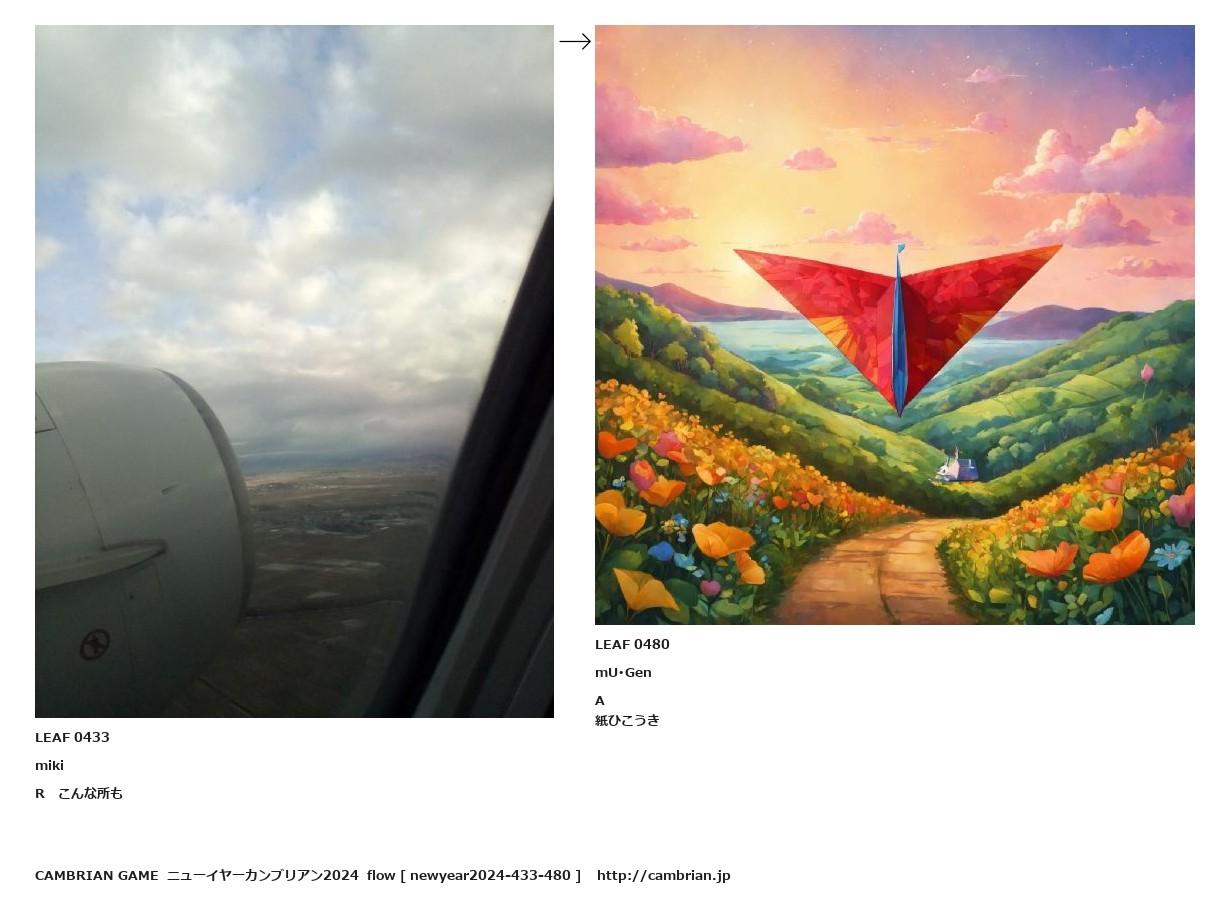This screenshot has width=1230, height=900.
Task: Select author name mU·Gen
Action: (623, 672)
